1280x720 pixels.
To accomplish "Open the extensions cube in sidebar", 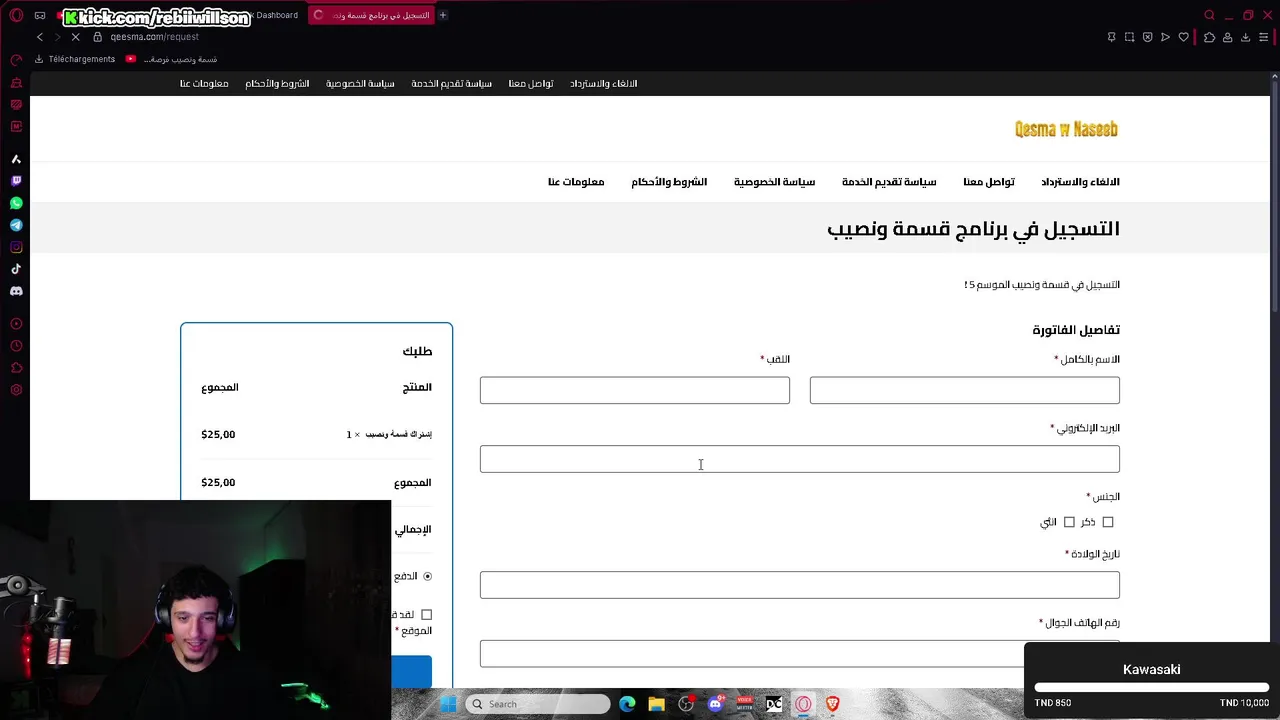I will 16,368.
